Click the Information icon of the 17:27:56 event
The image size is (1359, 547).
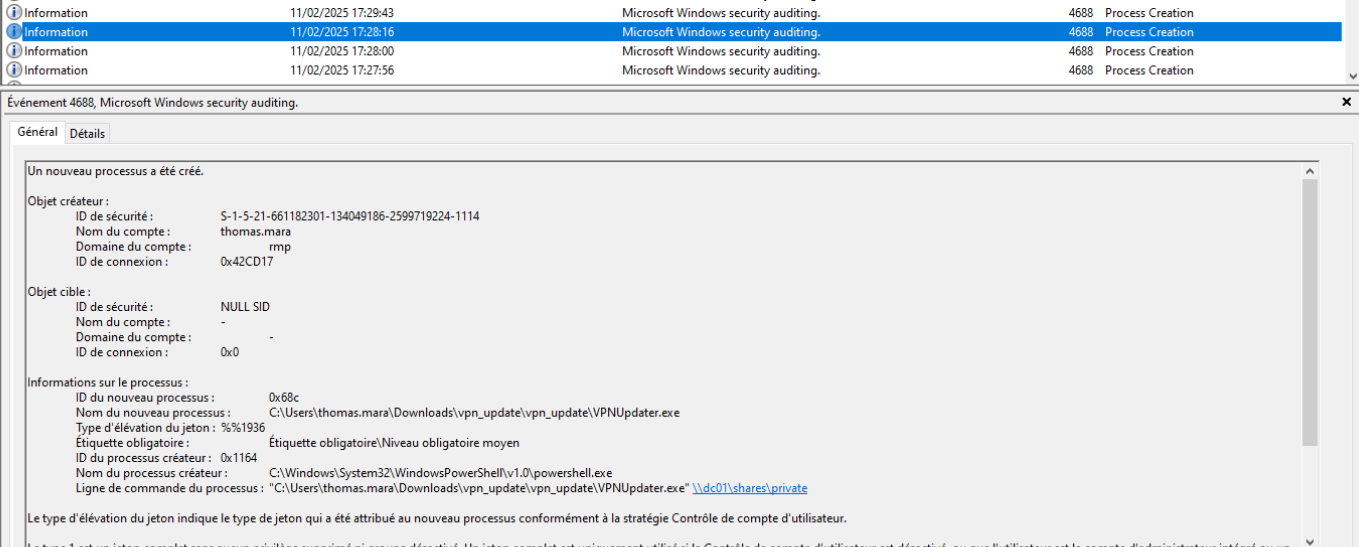[14, 70]
